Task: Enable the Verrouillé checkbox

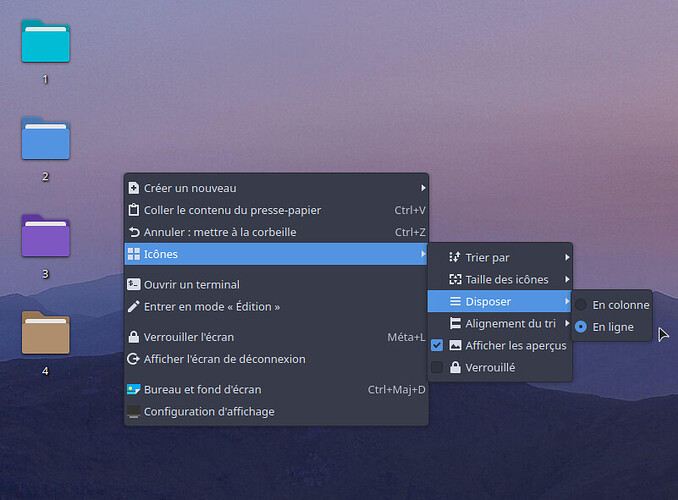Action: 437,367
